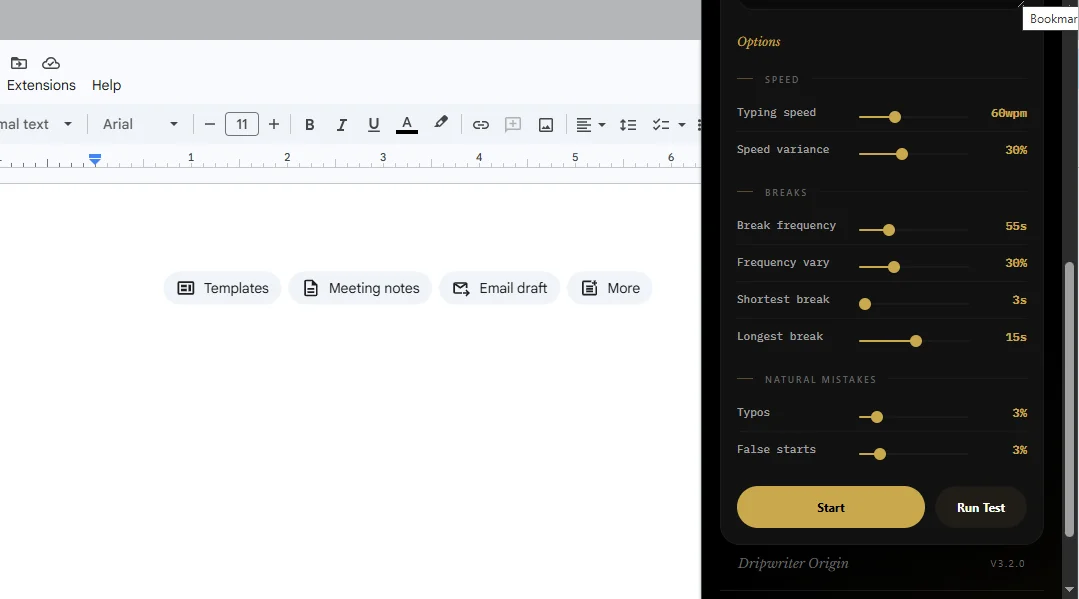
Task: Open the Extensions menu
Action: click(41, 85)
